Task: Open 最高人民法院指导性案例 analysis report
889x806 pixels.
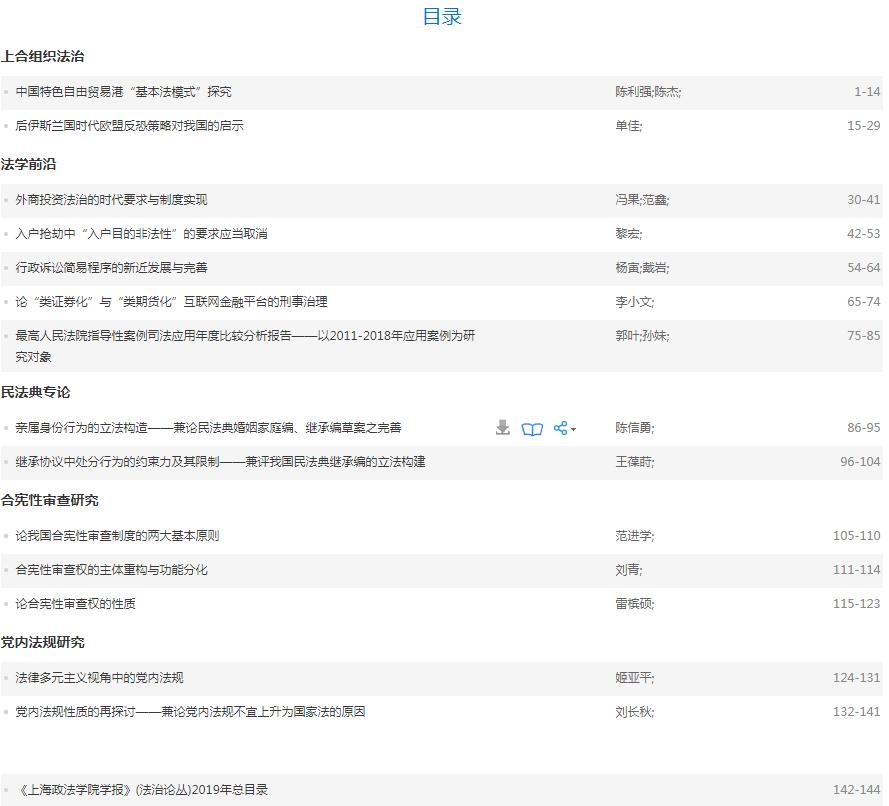Action: click(x=245, y=336)
